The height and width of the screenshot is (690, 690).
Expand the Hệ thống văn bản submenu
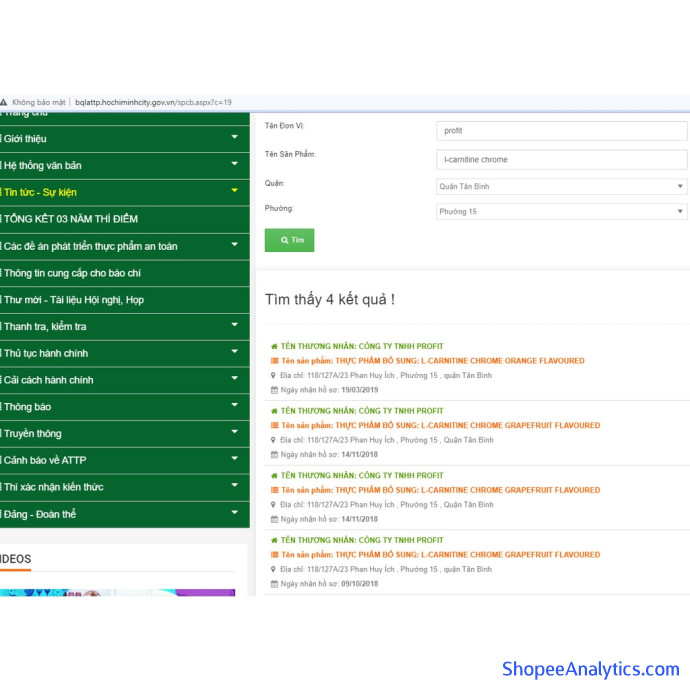pos(234,165)
